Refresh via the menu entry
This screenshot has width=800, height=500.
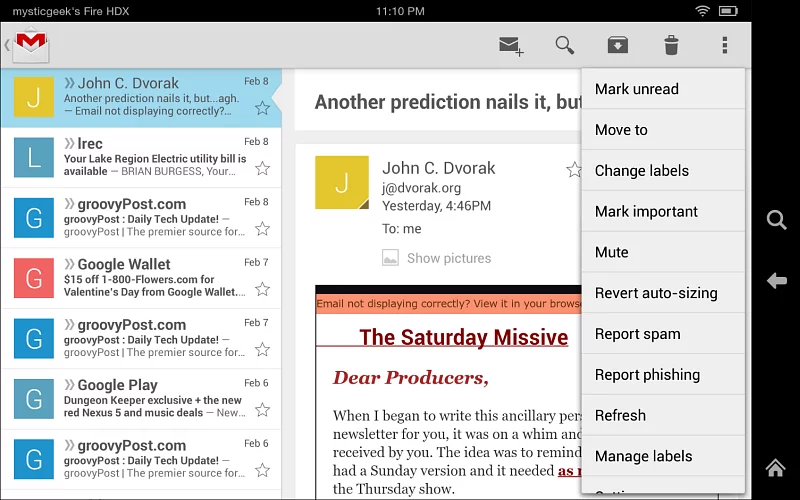pyautogui.click(x=663, y=415)
